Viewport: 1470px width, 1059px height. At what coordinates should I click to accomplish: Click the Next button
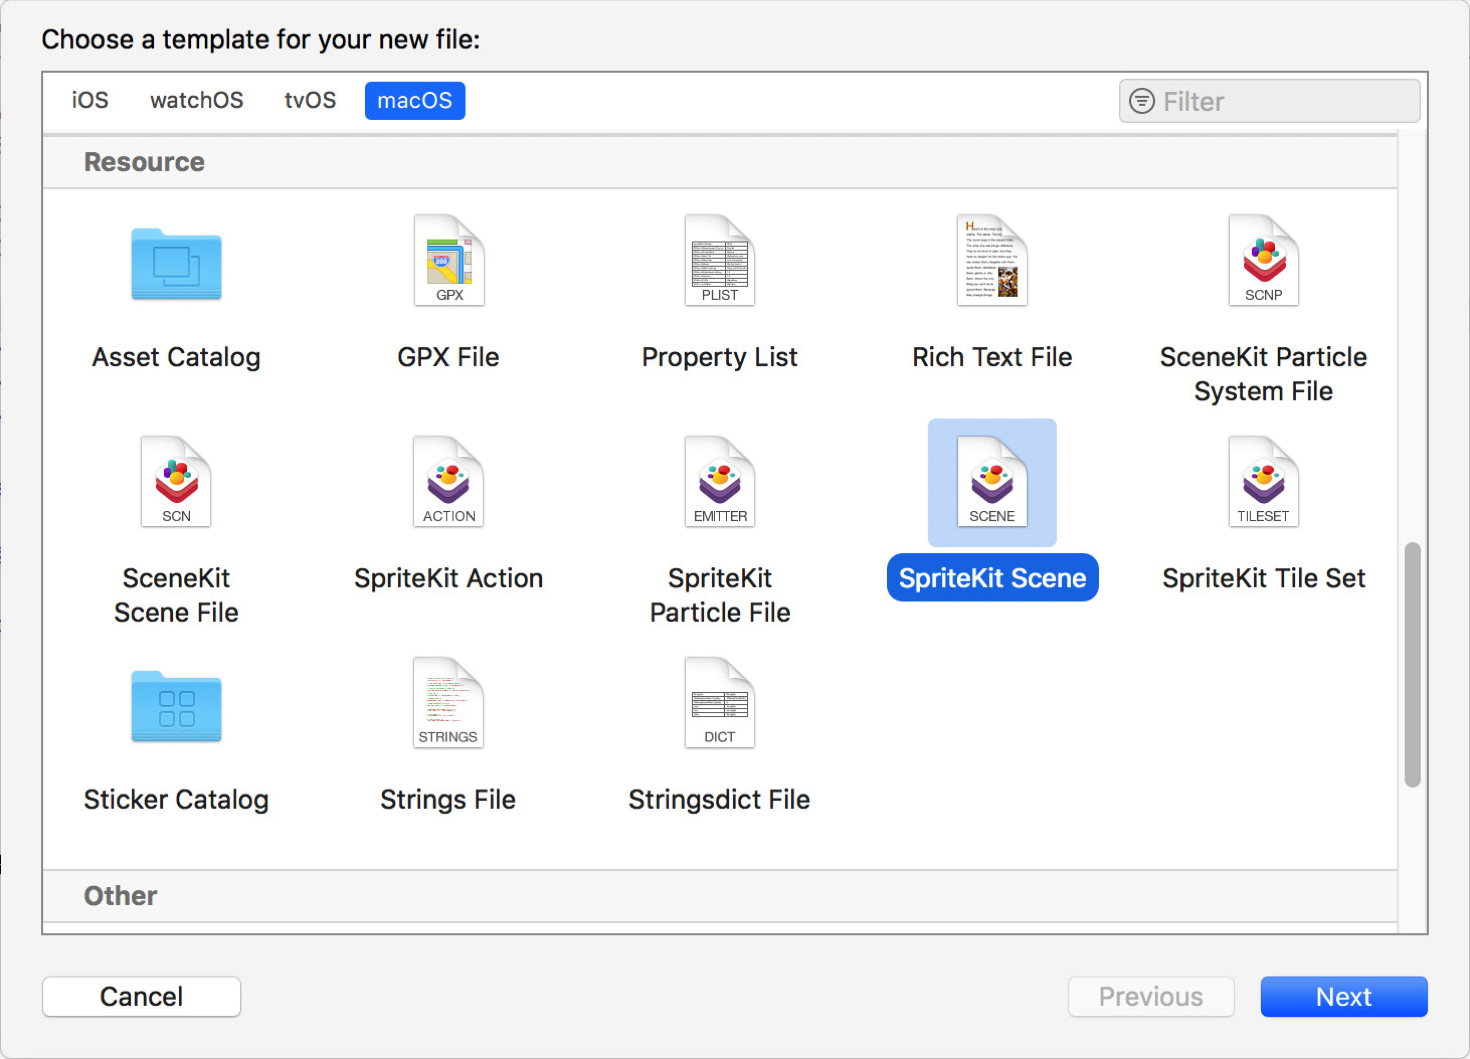tap(1343, 996)
